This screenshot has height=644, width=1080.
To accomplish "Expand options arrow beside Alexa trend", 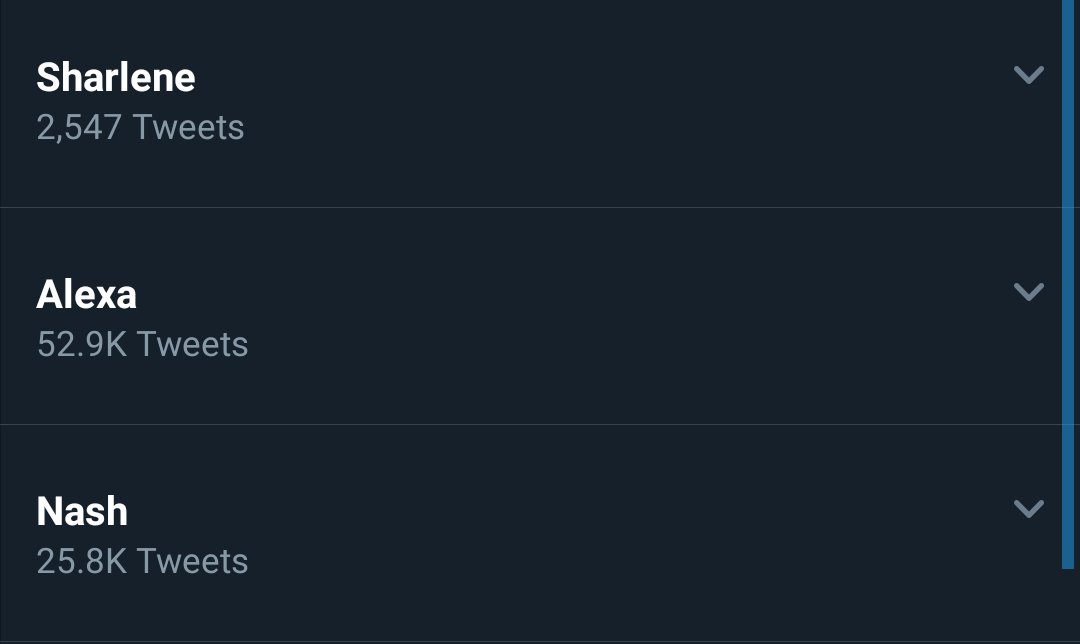I will 1028,291.
